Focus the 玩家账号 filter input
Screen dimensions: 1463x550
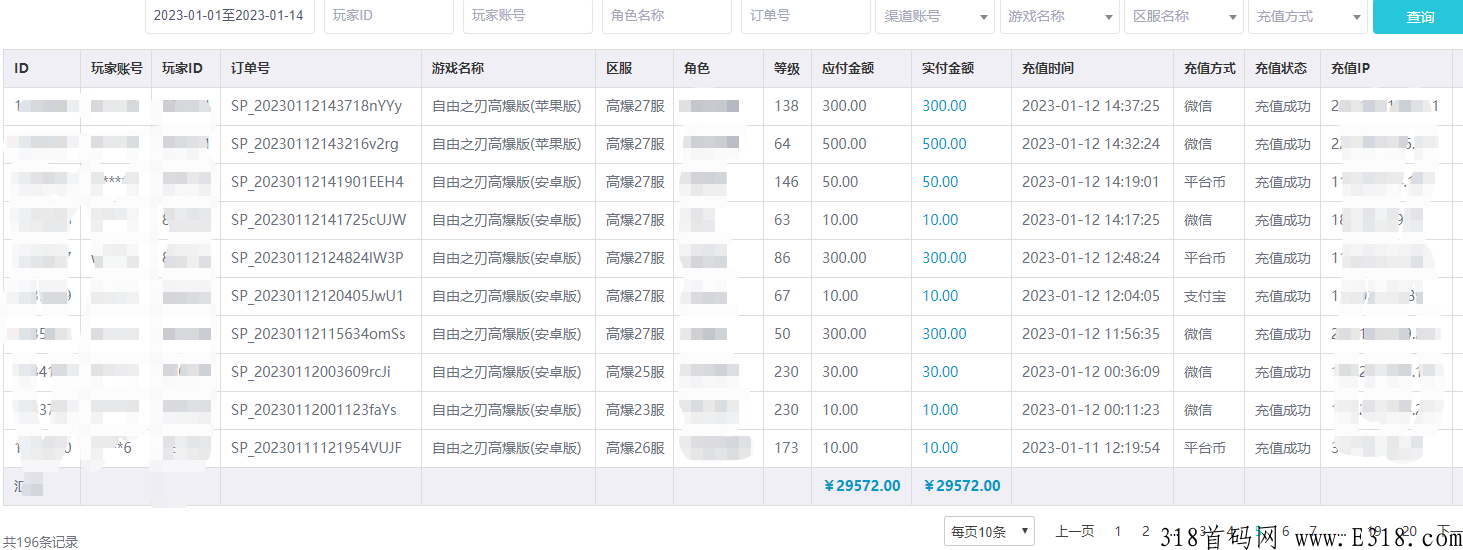click(x=527, y=16)
